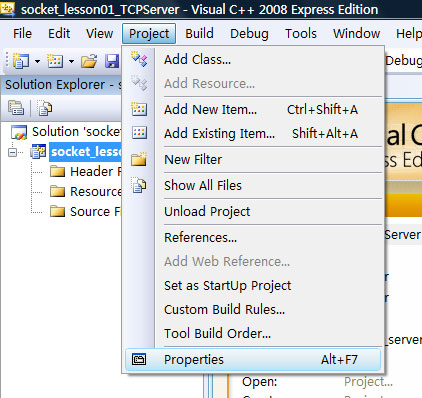
Task: Click the Resource Files folder icon
Action: (57, 192)
